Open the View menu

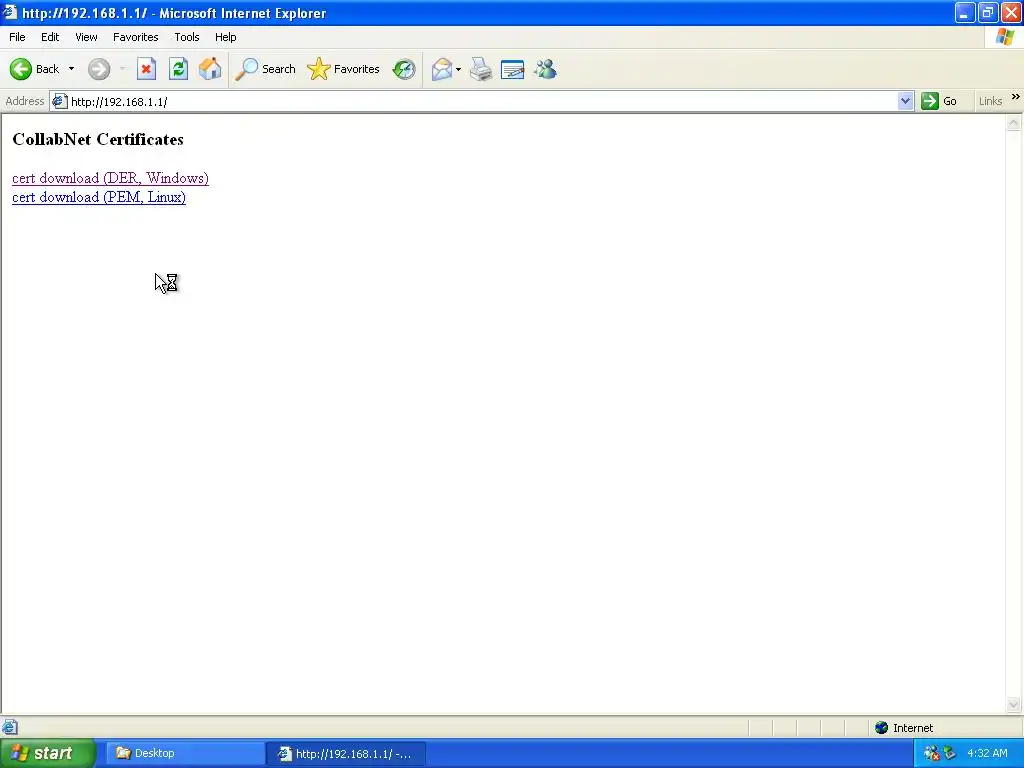coord(86,37)
